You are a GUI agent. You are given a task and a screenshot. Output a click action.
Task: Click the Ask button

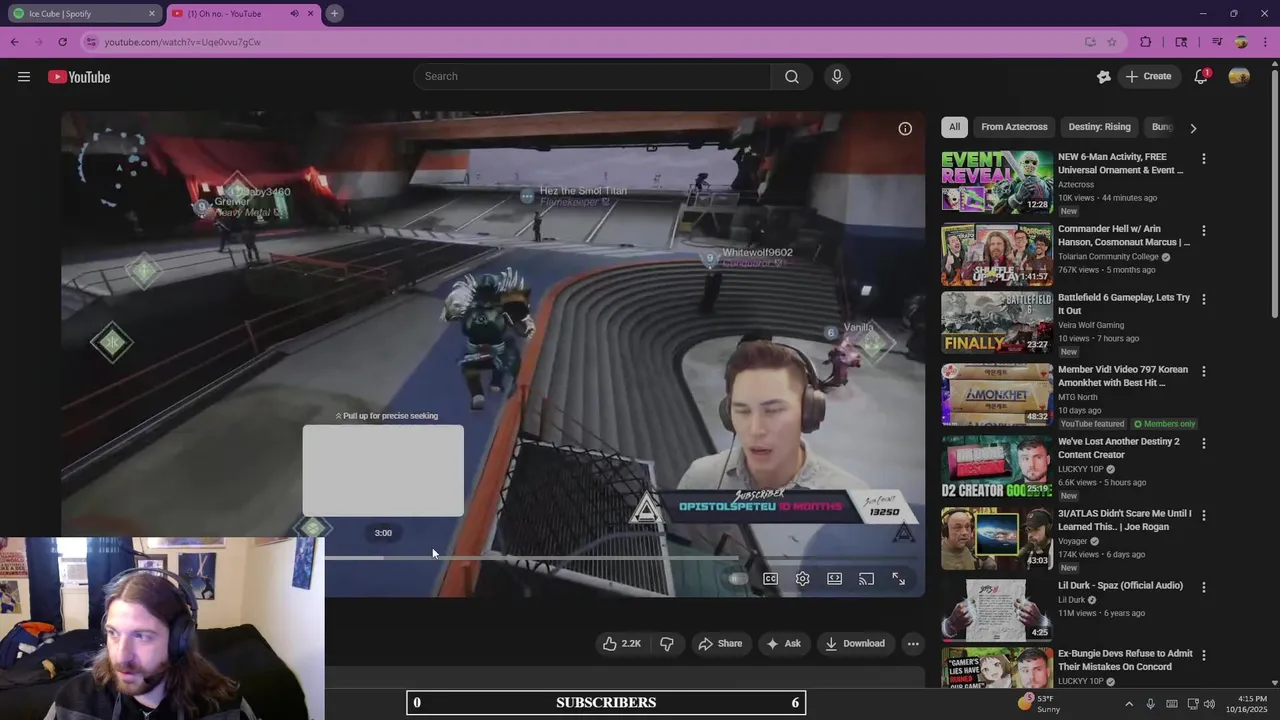point(784,644)
